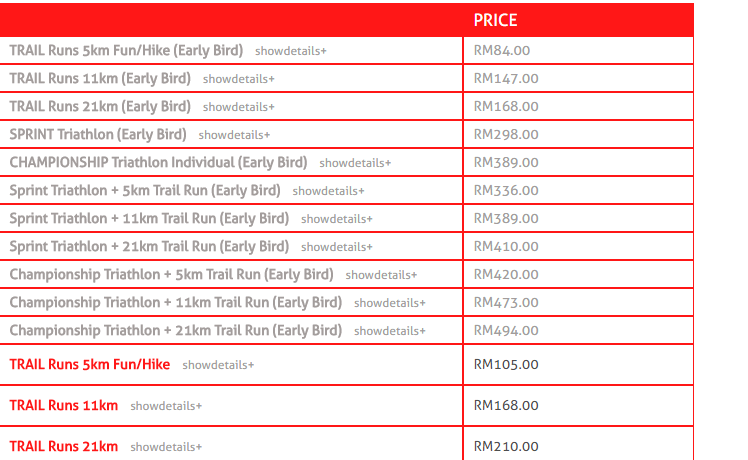Show details for Sprint Triathlon + 21km Trail Run
Viewport: 748px width, 460px height.
(x=337, y=247)
